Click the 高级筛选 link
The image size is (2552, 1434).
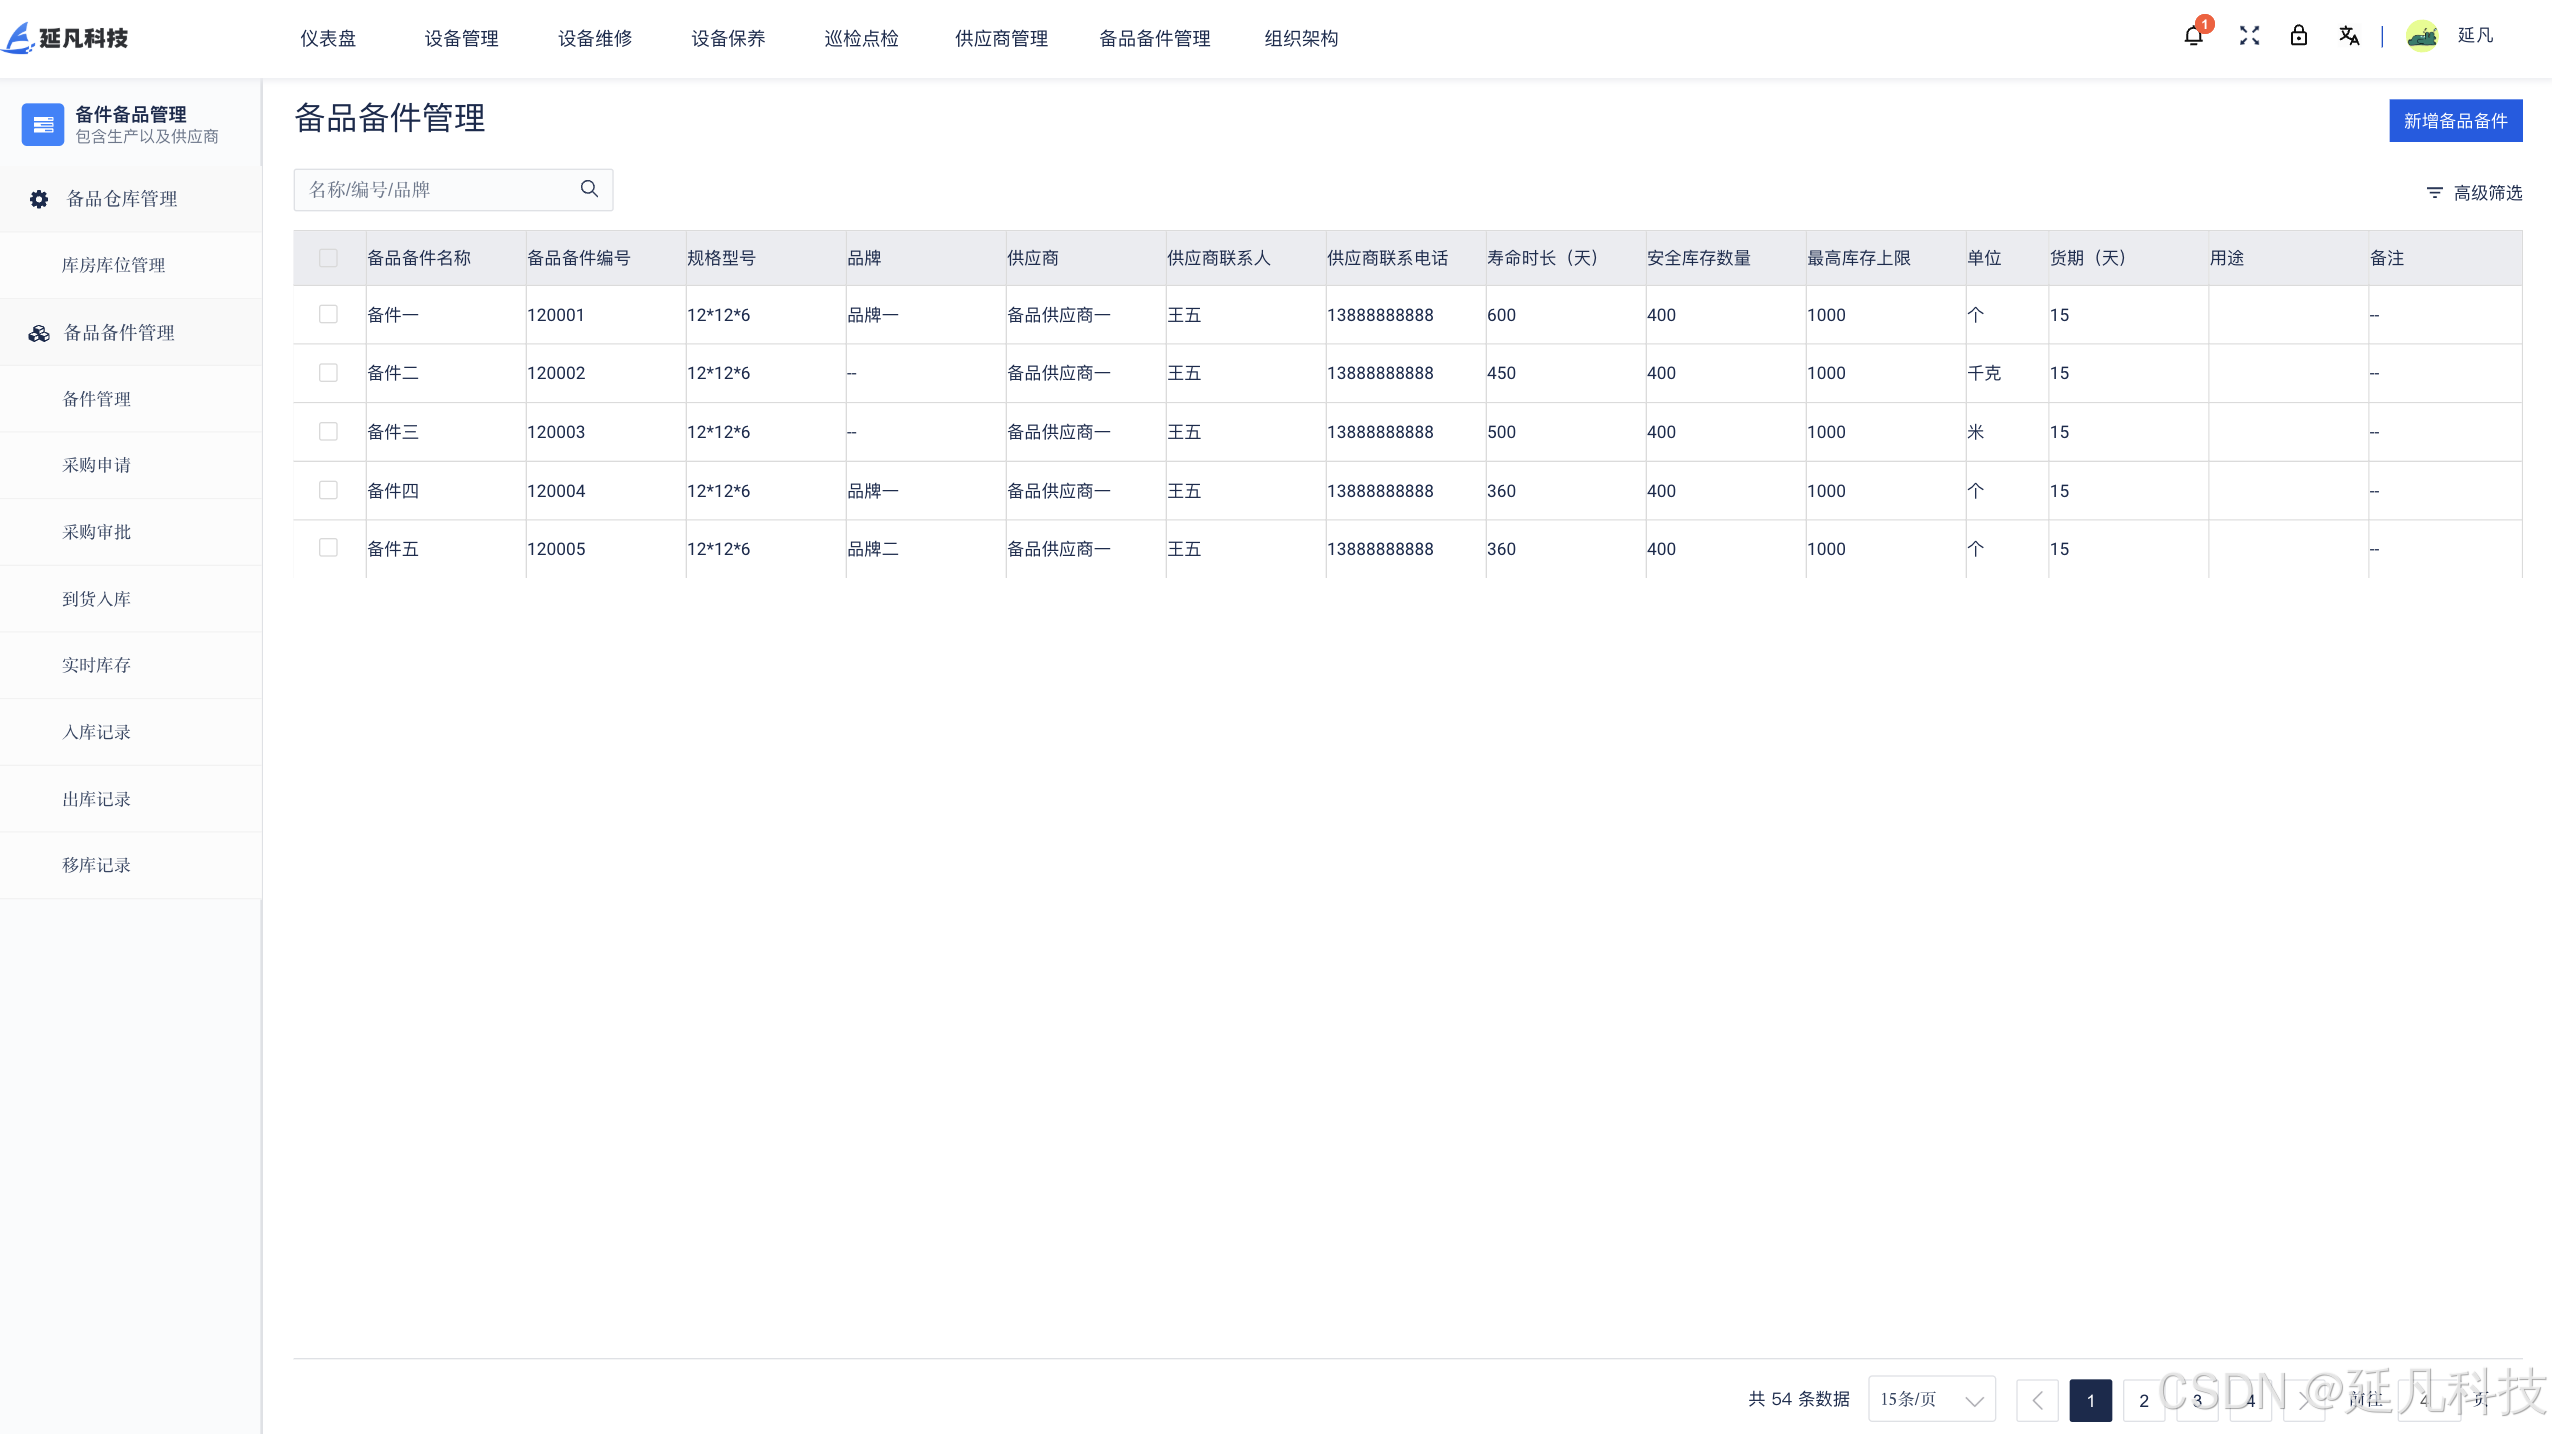click(x=2487, y=193)
